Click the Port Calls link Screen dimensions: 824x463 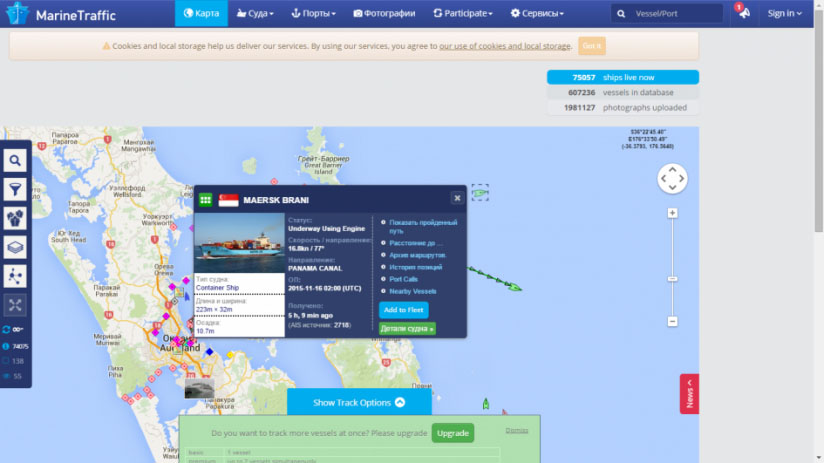(x=404, y=279)
